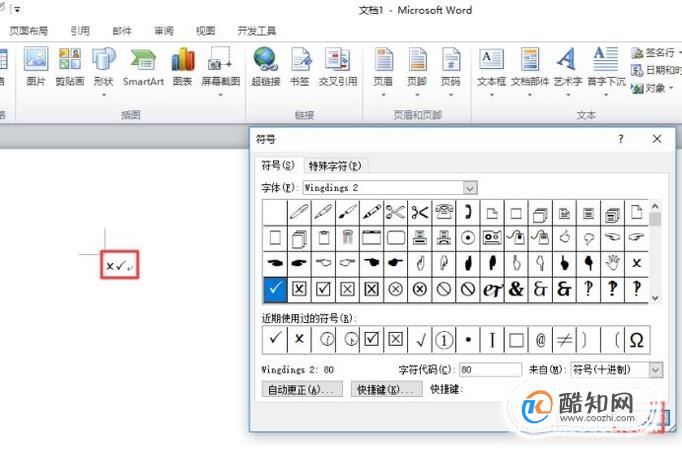The width and height of the screenshot is (682, 461).
Task: Select the highlighted check mark symbol in grid
Action: click(275, 289)
